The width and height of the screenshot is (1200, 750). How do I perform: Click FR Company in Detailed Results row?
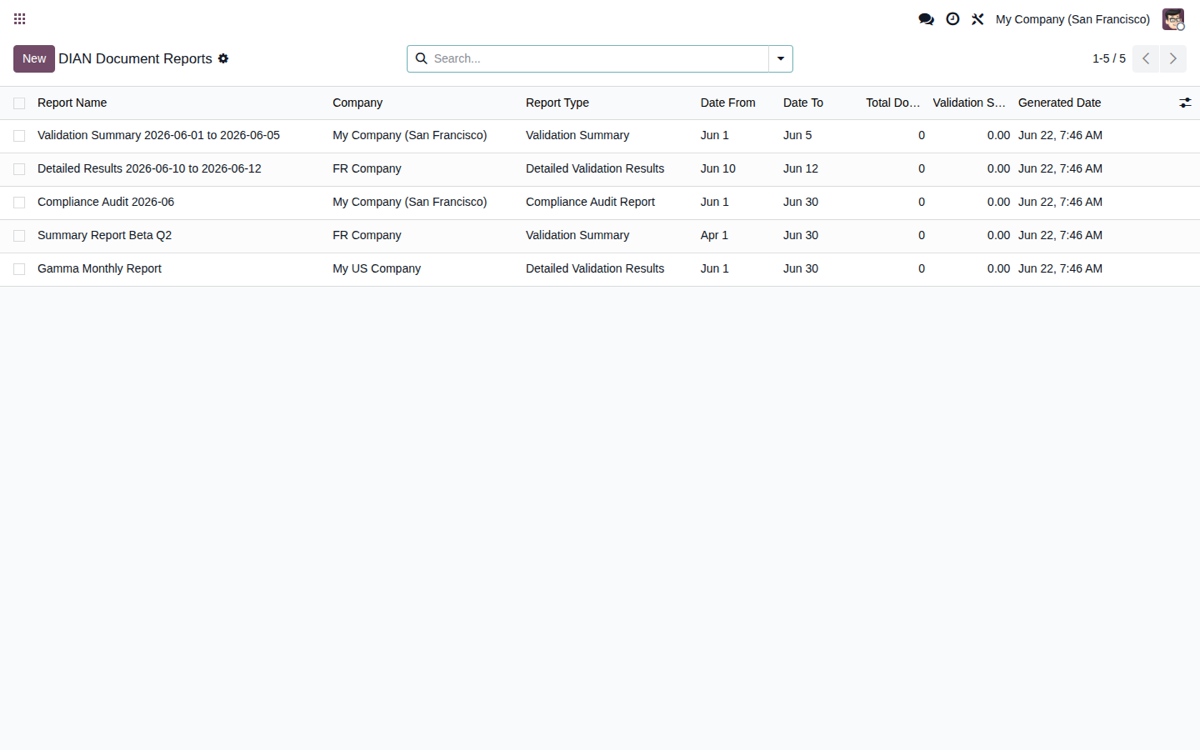click(x=366, y=169)
